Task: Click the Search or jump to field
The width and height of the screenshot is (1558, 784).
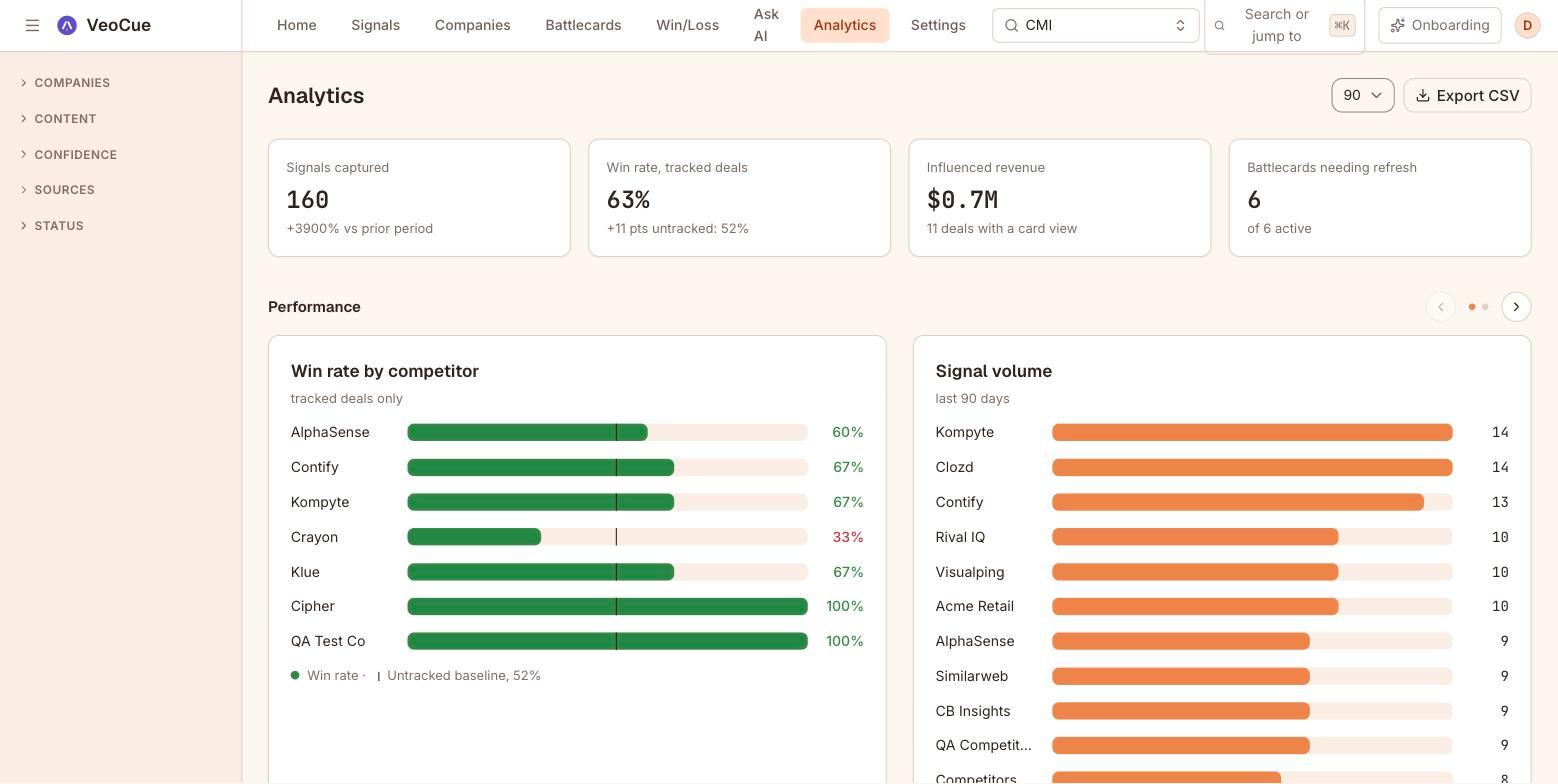Action: tap(1284, 25)
